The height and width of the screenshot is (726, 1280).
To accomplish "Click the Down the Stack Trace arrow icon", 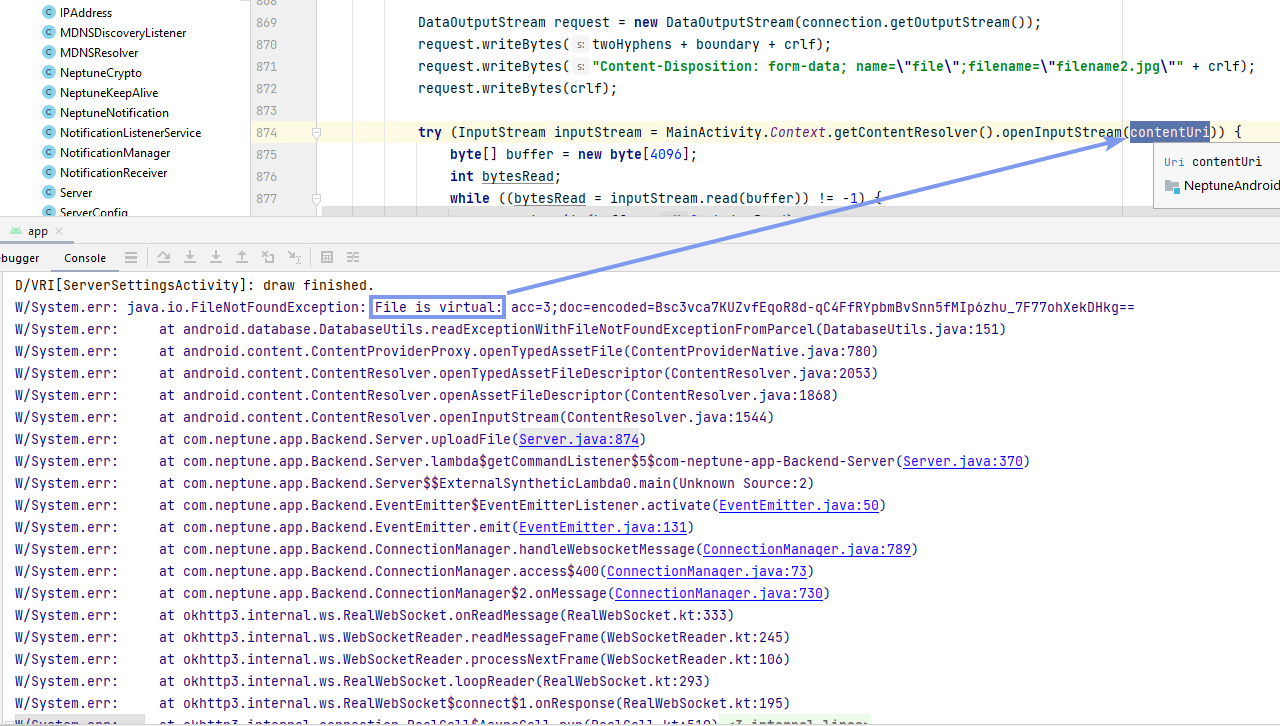I will point(190,257).
